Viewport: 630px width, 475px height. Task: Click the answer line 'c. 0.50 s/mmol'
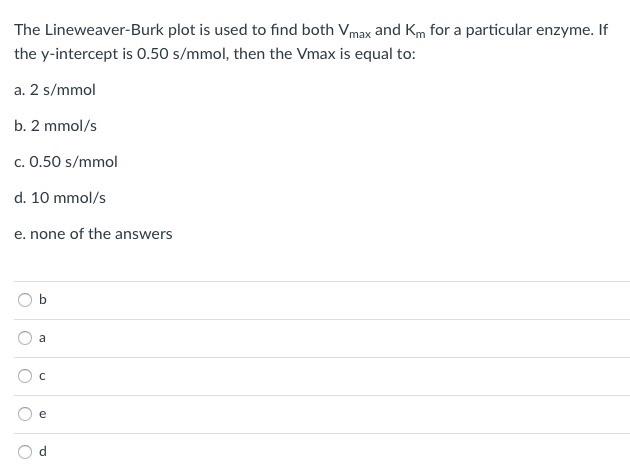[x=66, y=162]
